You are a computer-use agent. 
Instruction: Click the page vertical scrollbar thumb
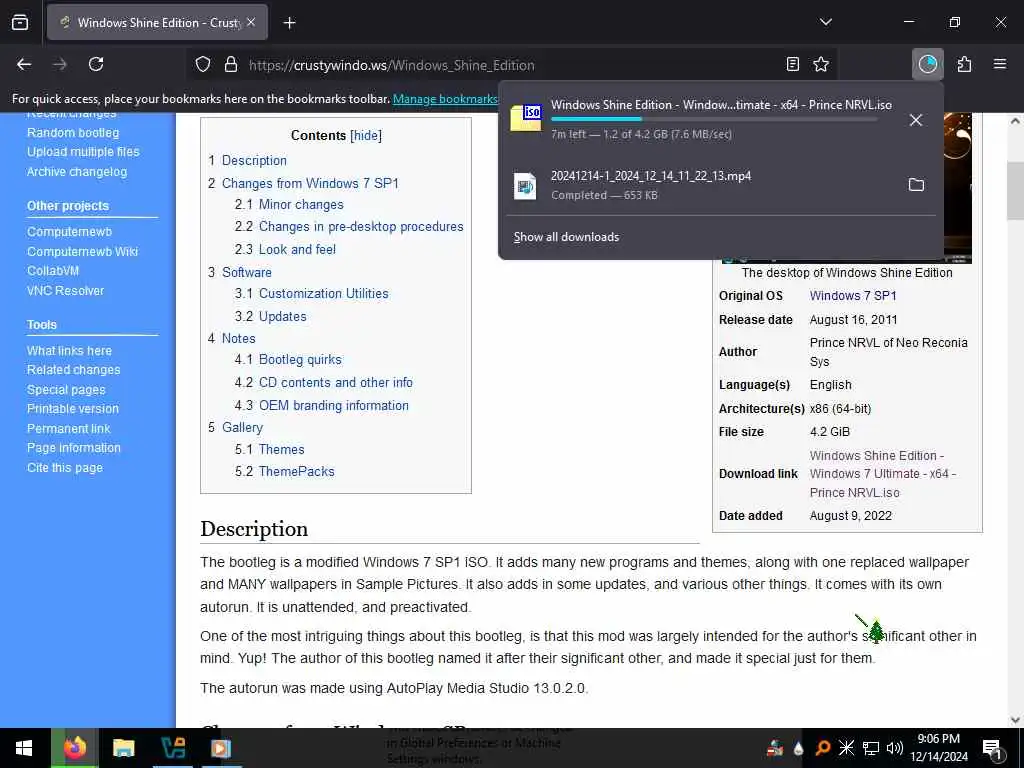coord(1015,190)
